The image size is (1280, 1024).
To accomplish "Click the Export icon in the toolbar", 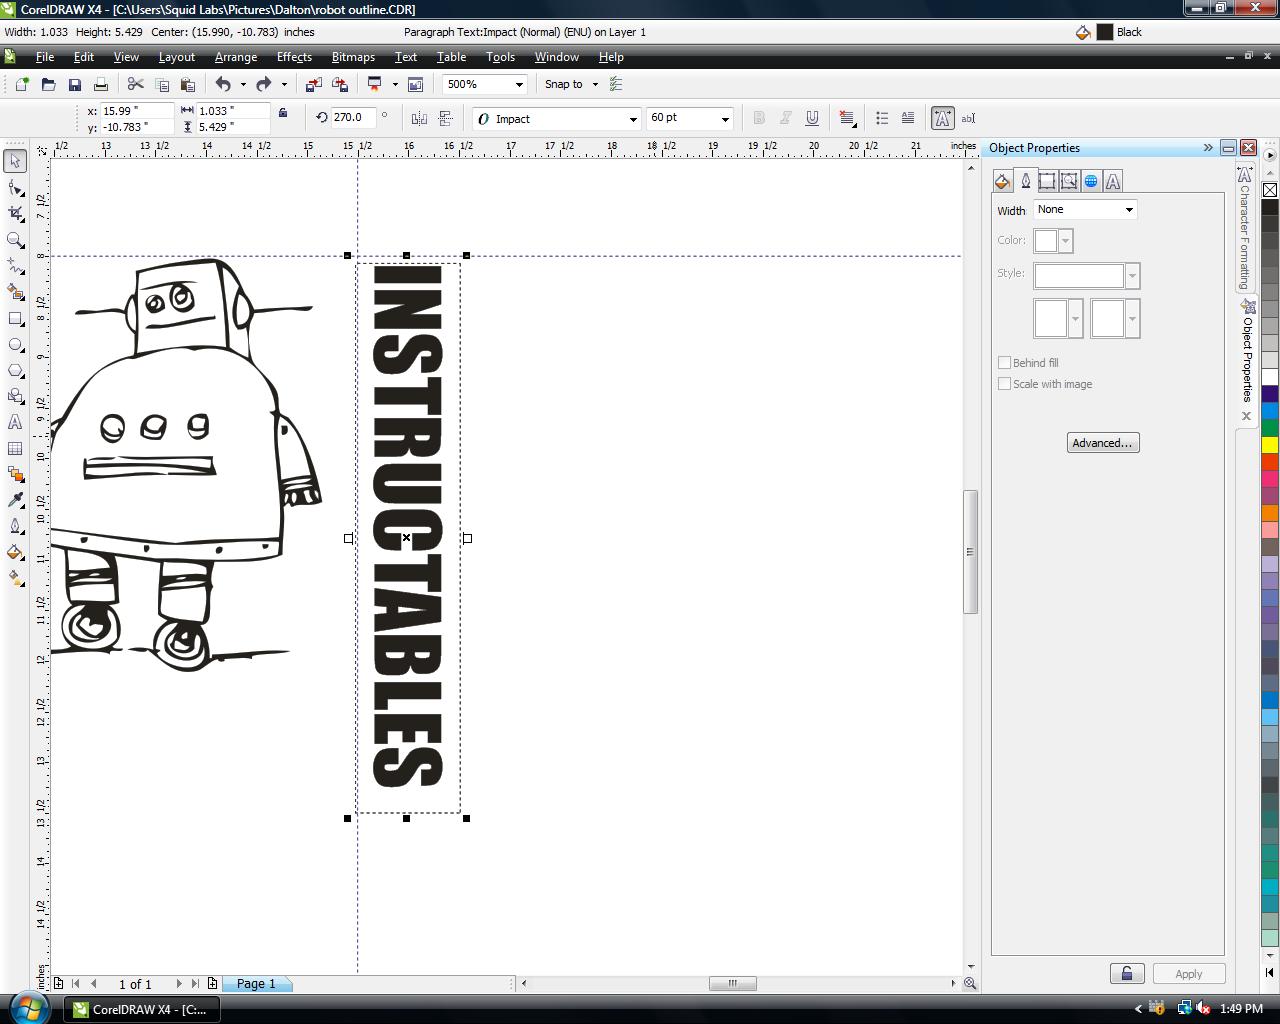I will 340,84.
